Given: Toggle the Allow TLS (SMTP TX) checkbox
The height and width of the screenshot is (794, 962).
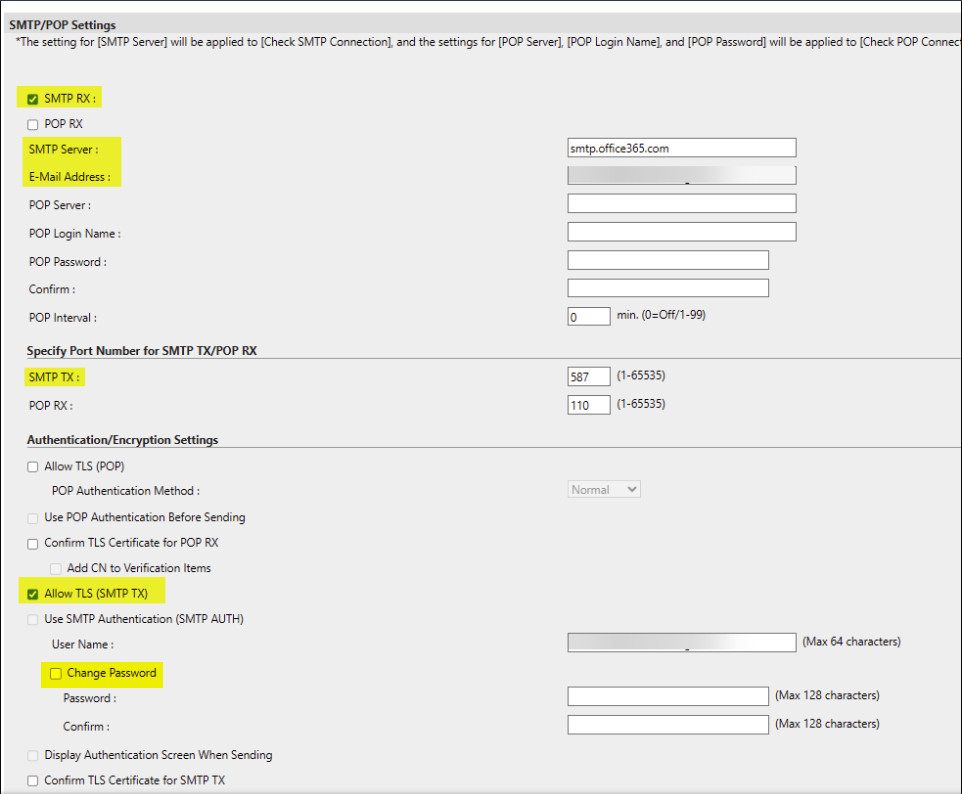Looking at the screenshot, I should (33, 594).
